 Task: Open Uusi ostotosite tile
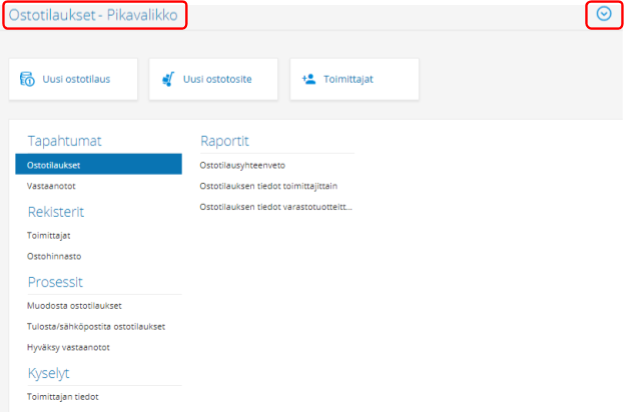tap(213, 79)
